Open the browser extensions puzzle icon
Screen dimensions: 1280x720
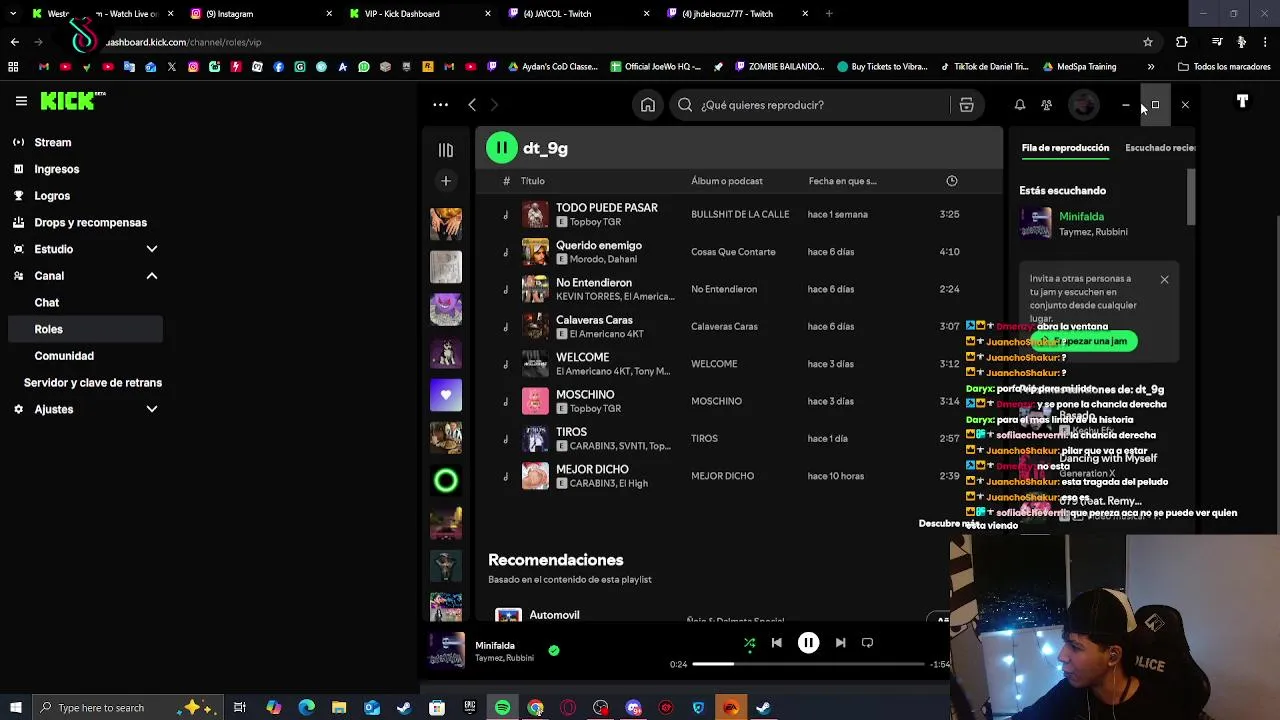(1182, 42)
